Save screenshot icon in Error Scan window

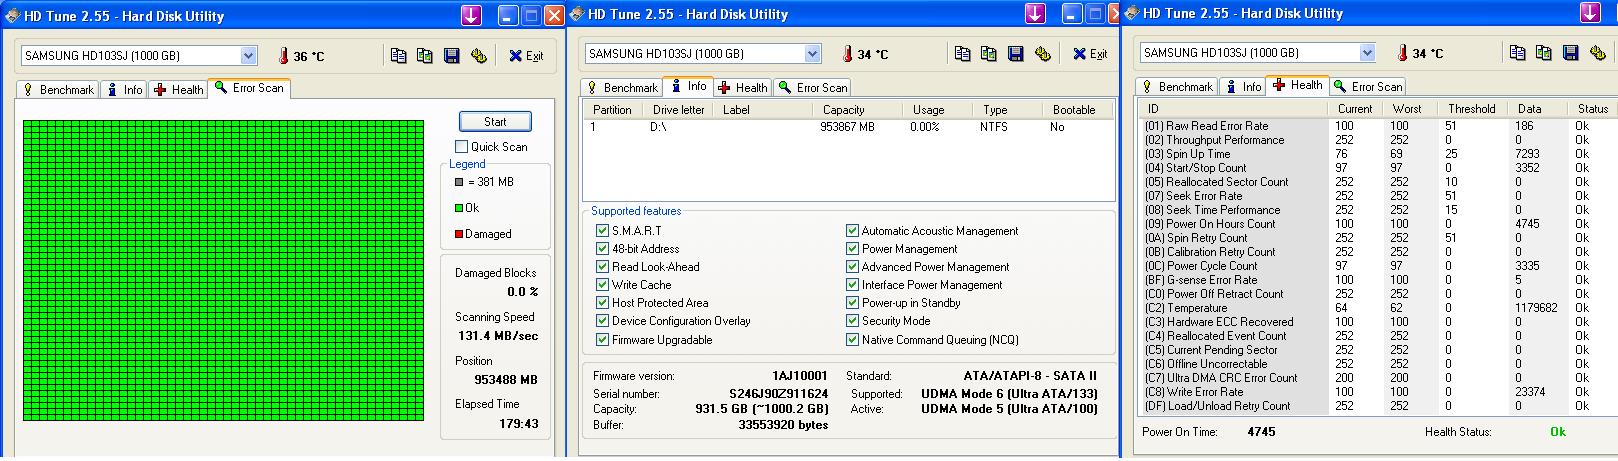(x=452, y=56)
